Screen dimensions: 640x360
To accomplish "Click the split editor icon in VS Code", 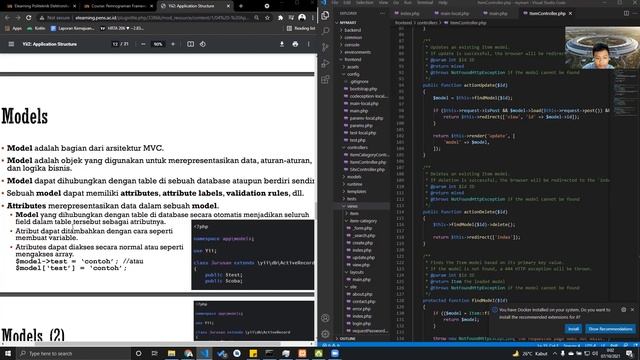I will pyautogui.click(x=626, y=13).
